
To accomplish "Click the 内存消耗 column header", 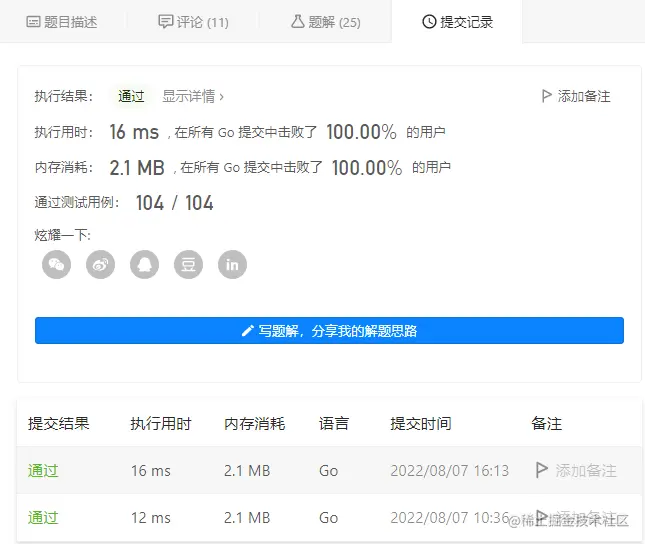I will click(255, 423).
